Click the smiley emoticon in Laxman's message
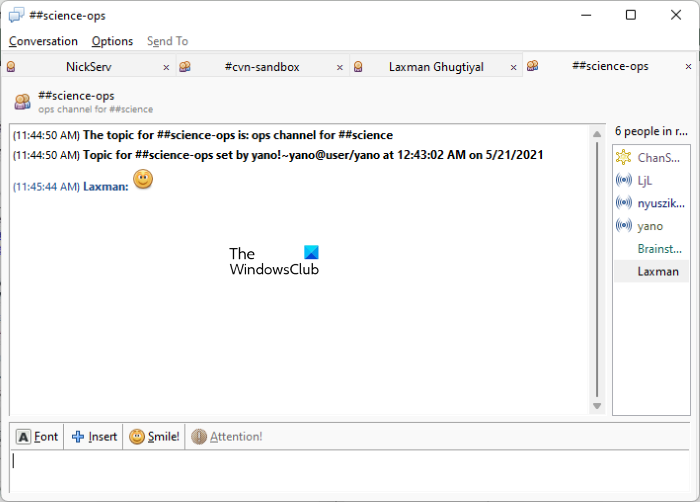The width and height of the screenshot is (700, 502). [x=143, y=179]
